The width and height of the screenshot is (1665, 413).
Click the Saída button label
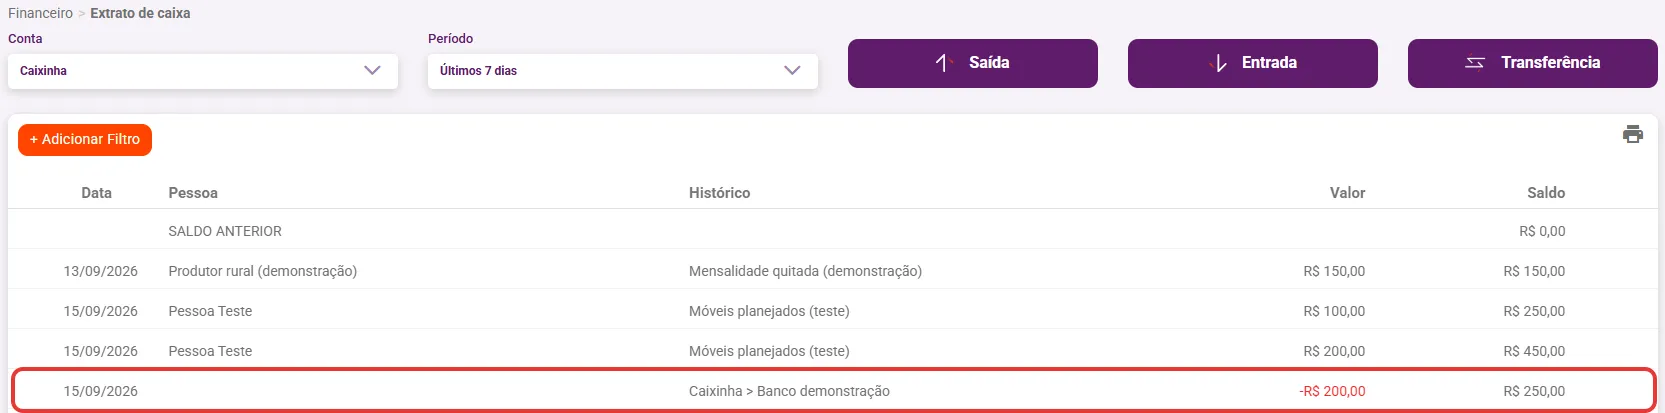989,62
